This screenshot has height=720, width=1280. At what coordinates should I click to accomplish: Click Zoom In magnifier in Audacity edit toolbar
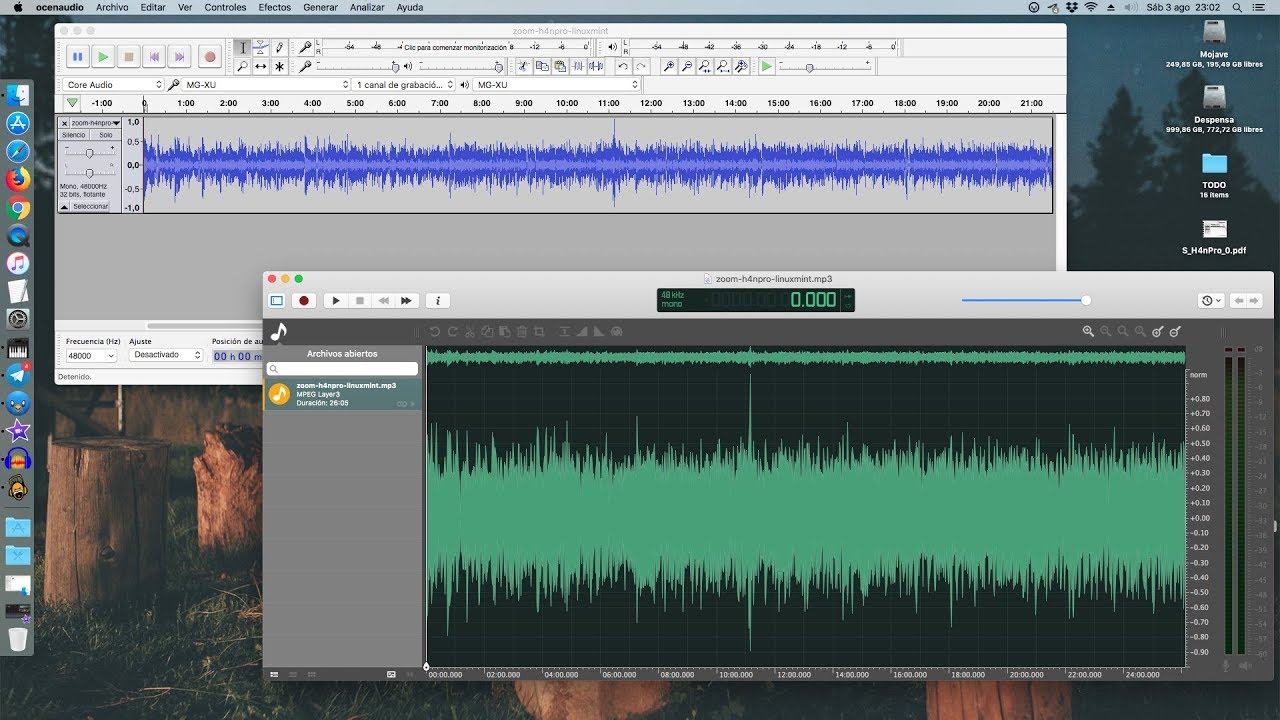coord(669,66)
